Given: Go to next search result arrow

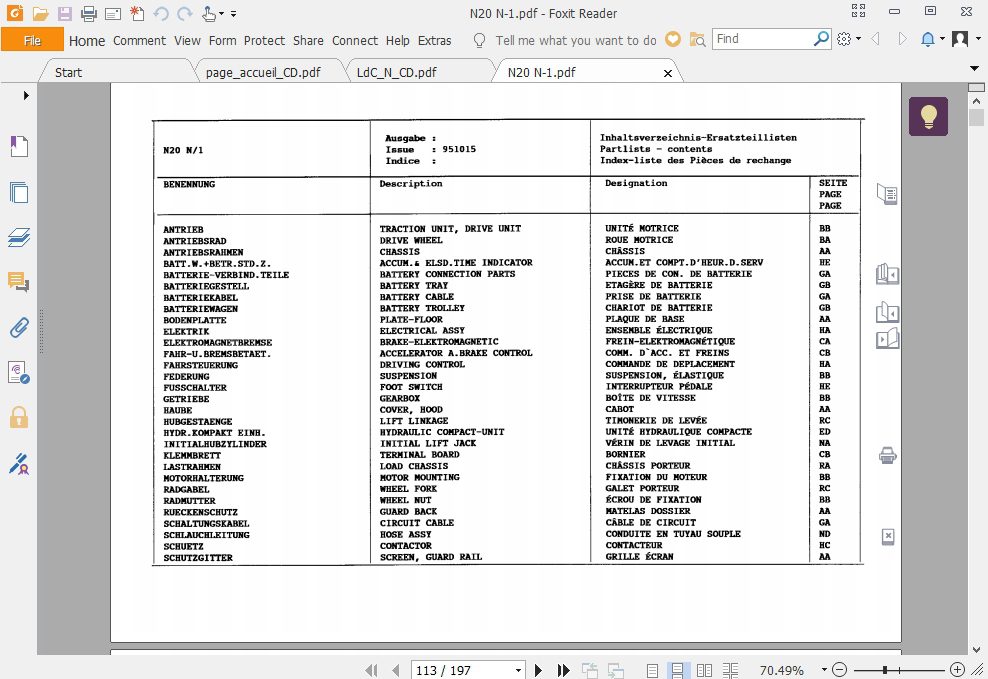Looking at the screenshot, I should (902, 39).
